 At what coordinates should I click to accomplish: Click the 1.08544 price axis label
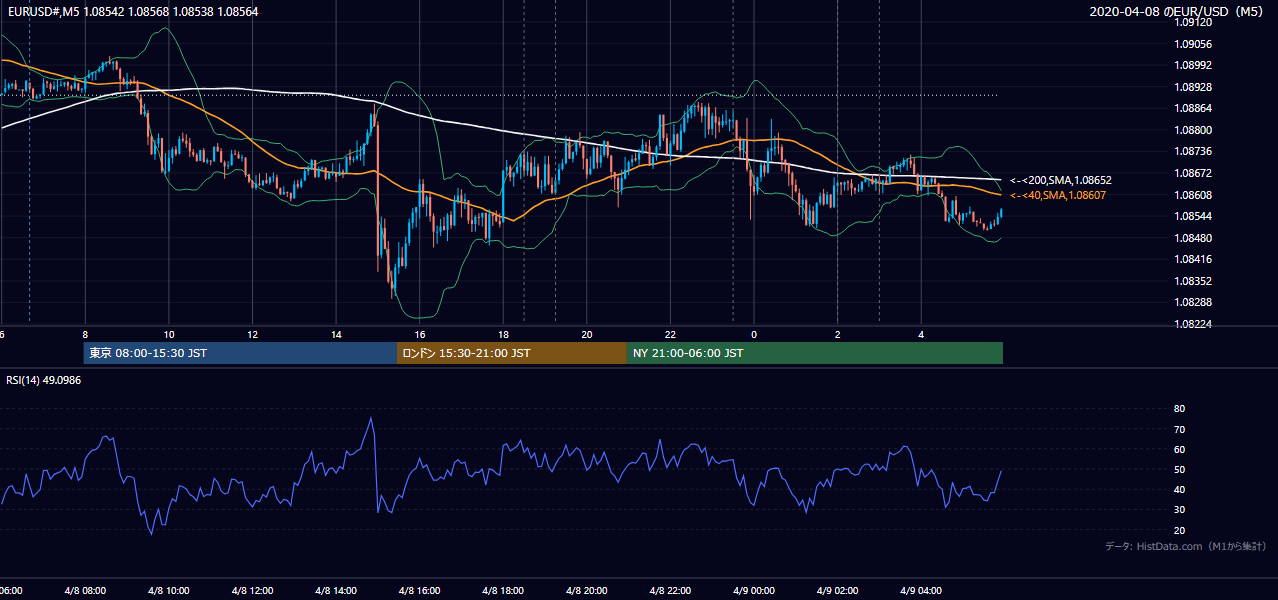click(1193, 216)
